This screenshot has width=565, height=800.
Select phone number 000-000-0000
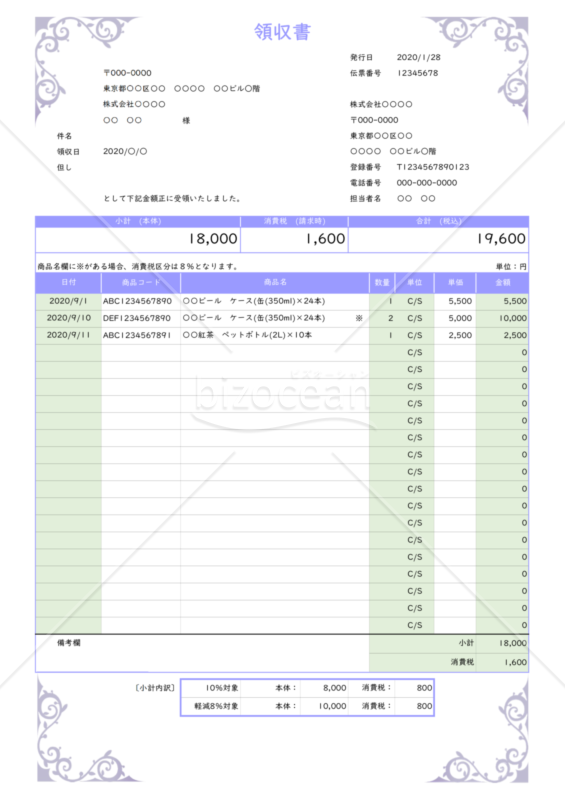click(x=427, y=183)
